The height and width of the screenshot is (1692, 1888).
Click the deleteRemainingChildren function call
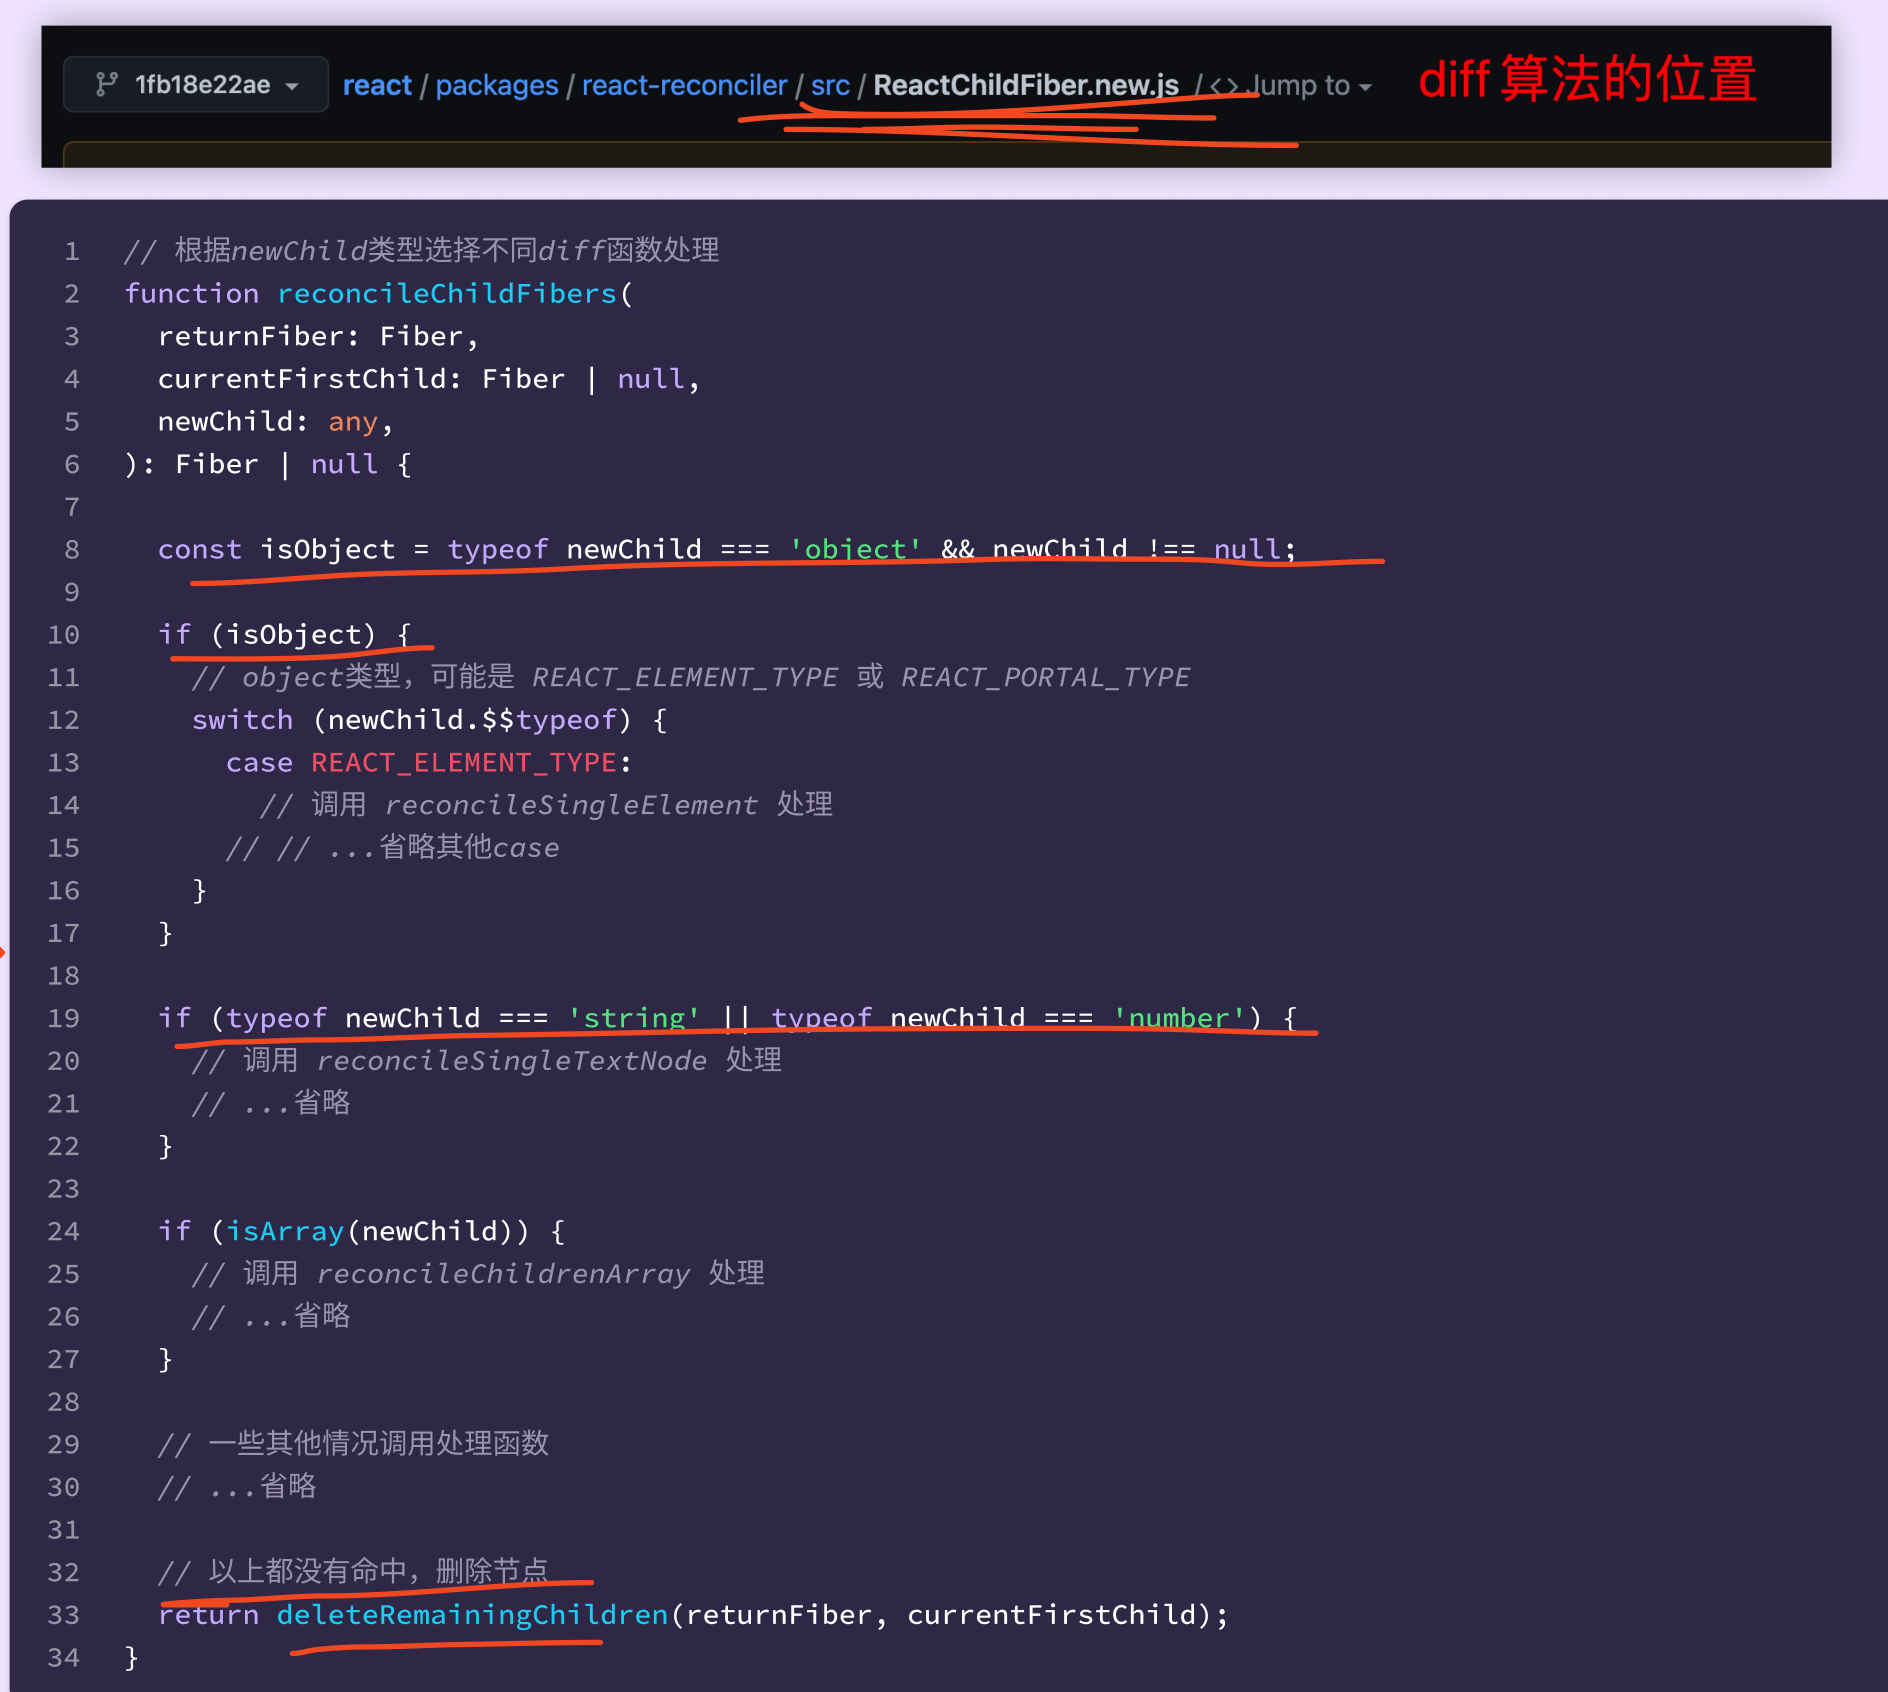pos(473,1615)
